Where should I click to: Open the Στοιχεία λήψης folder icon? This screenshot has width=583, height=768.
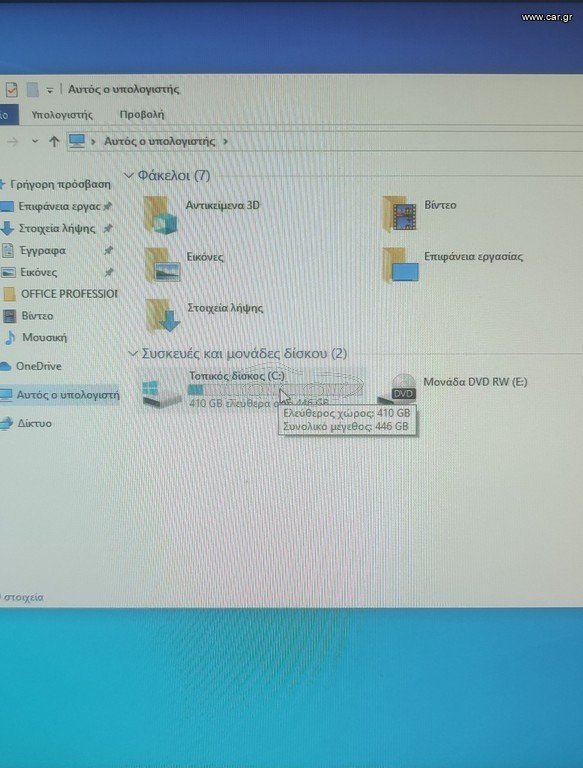163,315
